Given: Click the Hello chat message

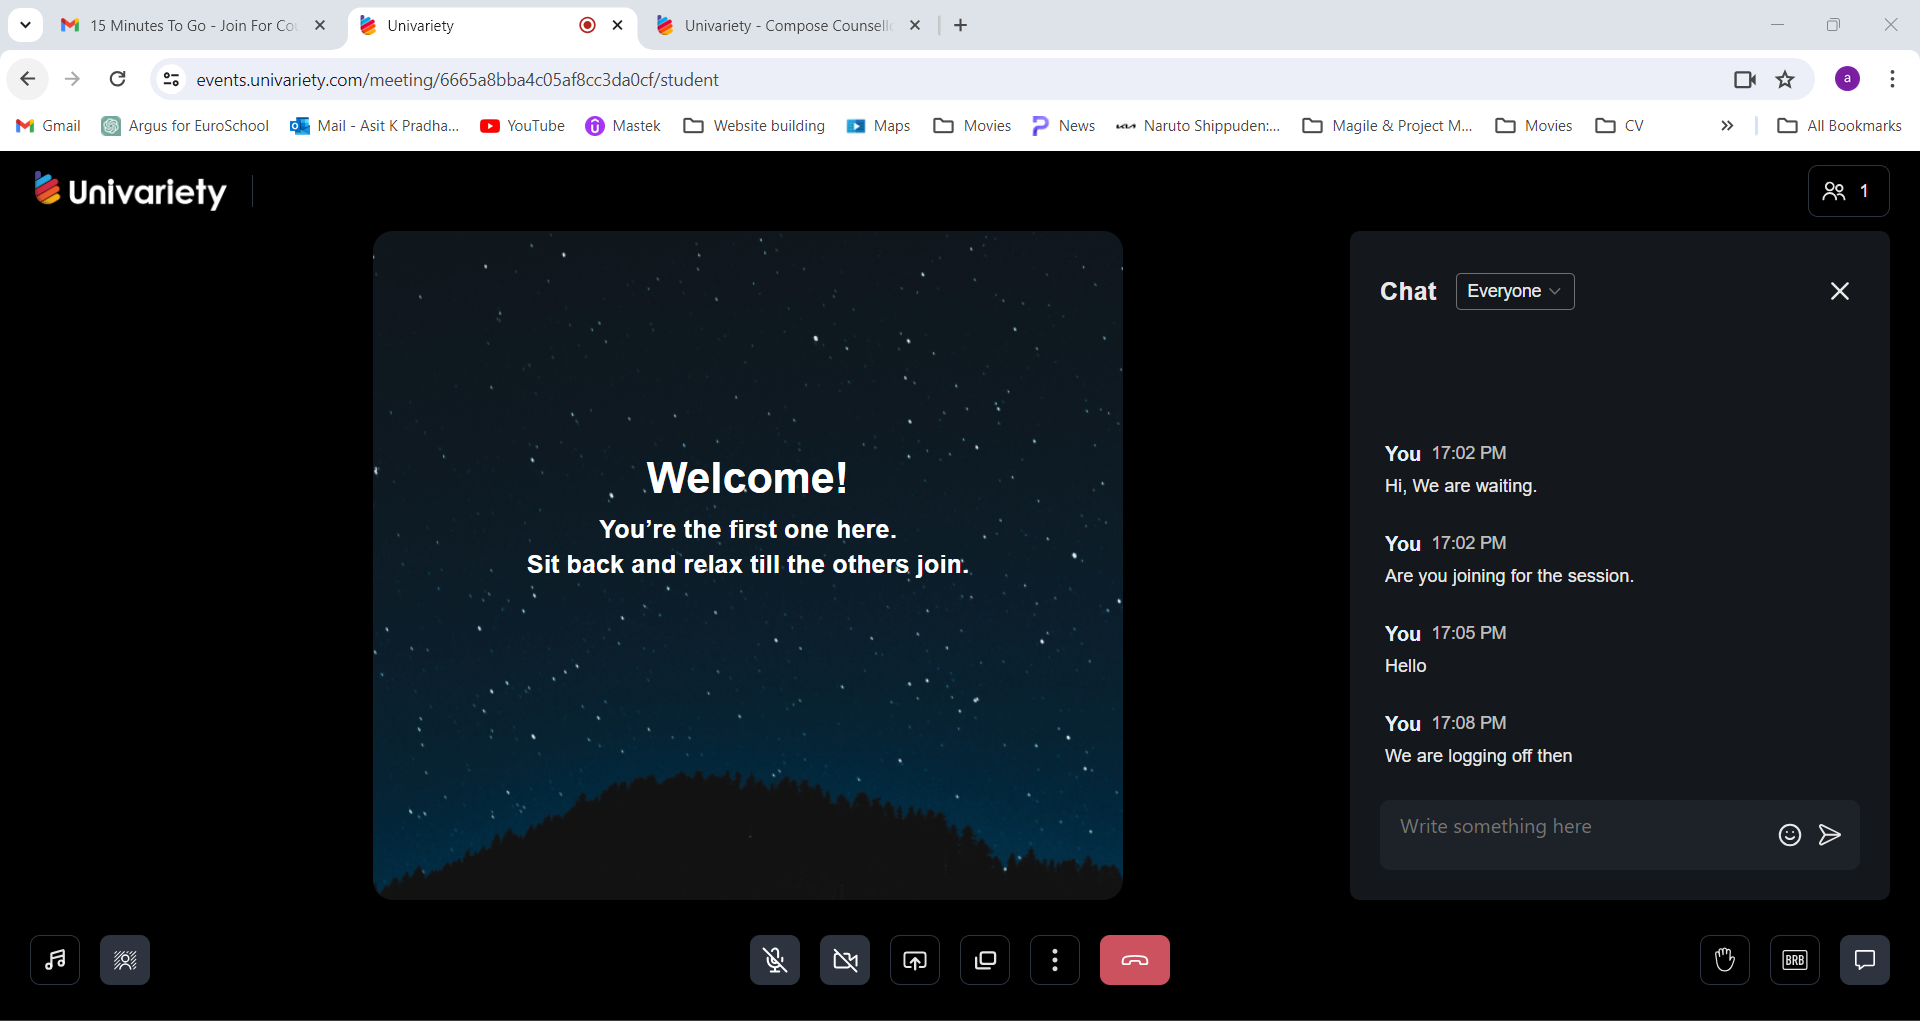Looking at the screenshot, I should (x=1405, y=666).
